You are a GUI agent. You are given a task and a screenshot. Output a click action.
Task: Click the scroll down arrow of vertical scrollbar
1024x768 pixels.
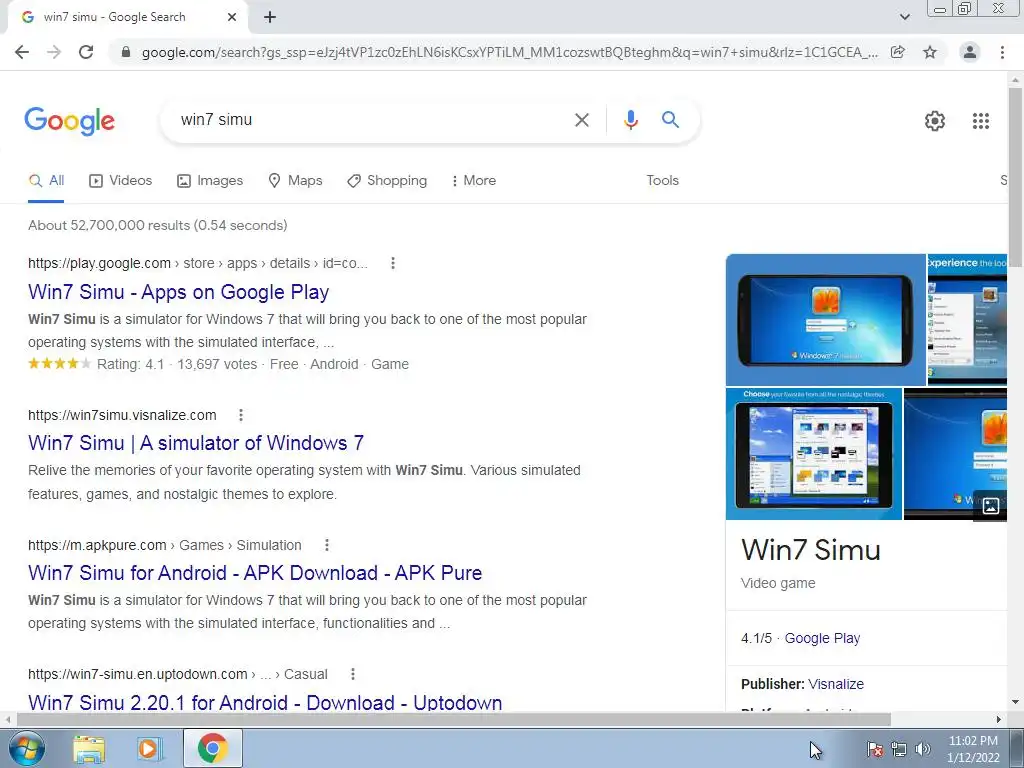coord(1015,703)
